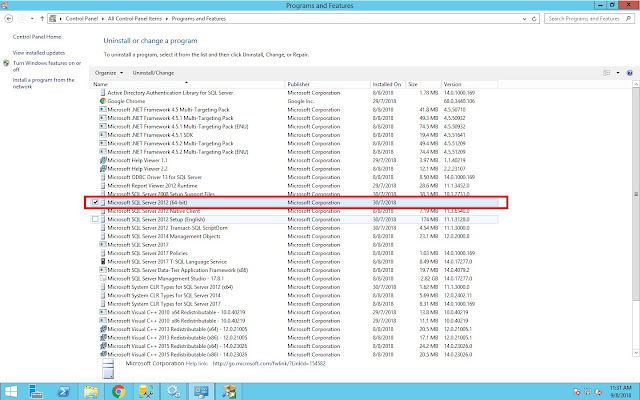Open File Explorer from the taskbar
The width and height of the screenshot is (640, 400).
click(91, 392)
